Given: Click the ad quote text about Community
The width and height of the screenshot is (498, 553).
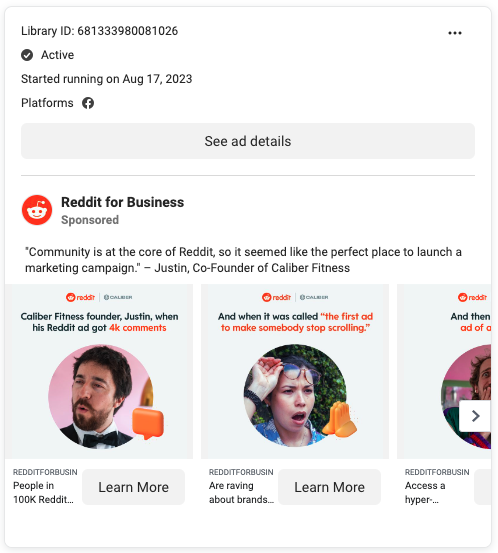Looking at the screenshot, I should (243, 260).
